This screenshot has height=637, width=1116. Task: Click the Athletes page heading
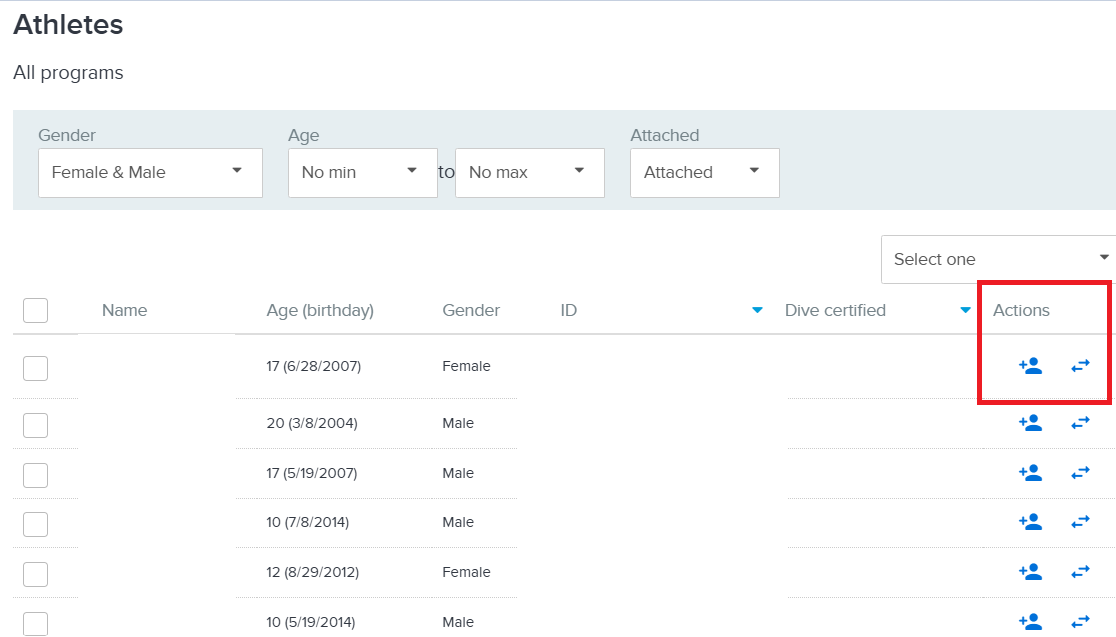click(x=68, y=24)
